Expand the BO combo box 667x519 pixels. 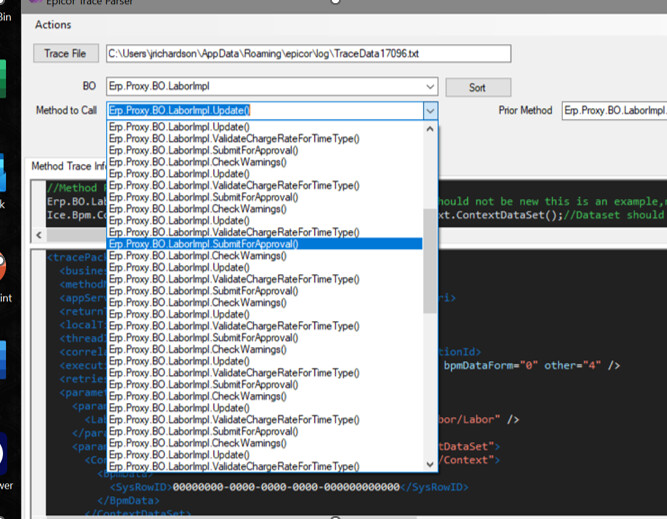[430, 87]
